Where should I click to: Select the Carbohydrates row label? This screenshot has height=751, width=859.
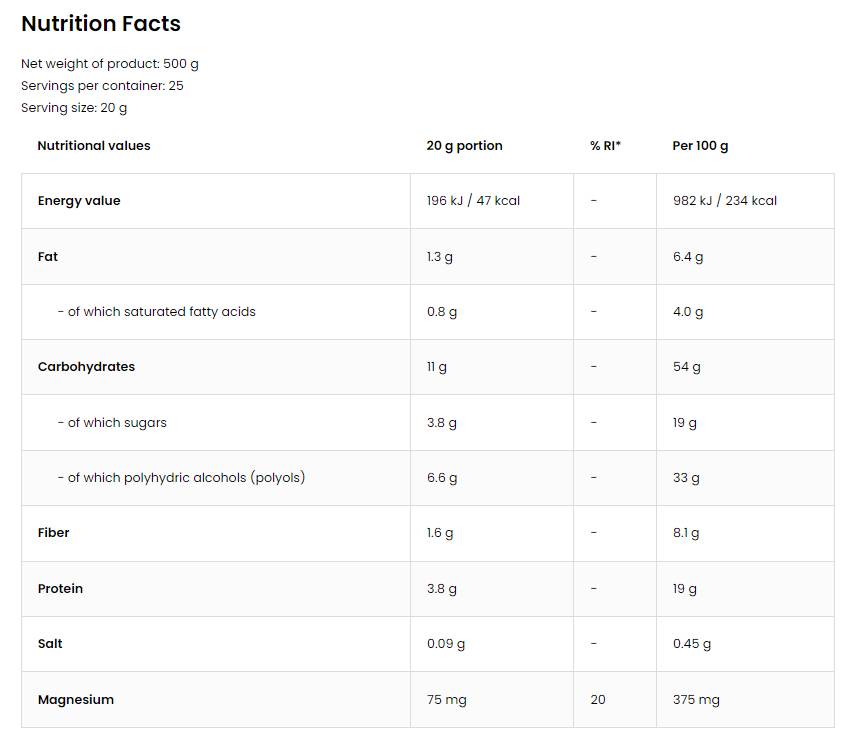[x=86, y=367]
